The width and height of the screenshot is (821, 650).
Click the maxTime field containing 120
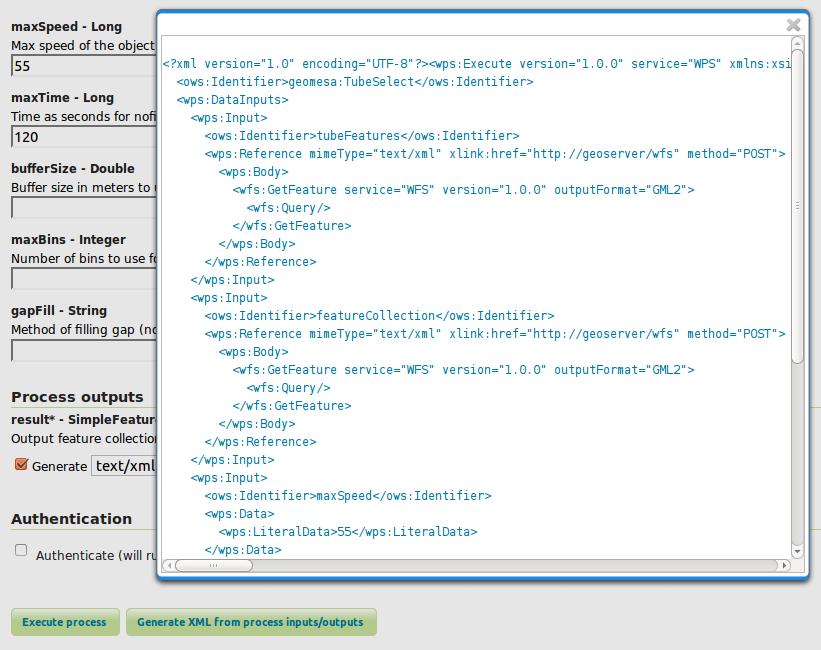(80, 137)
